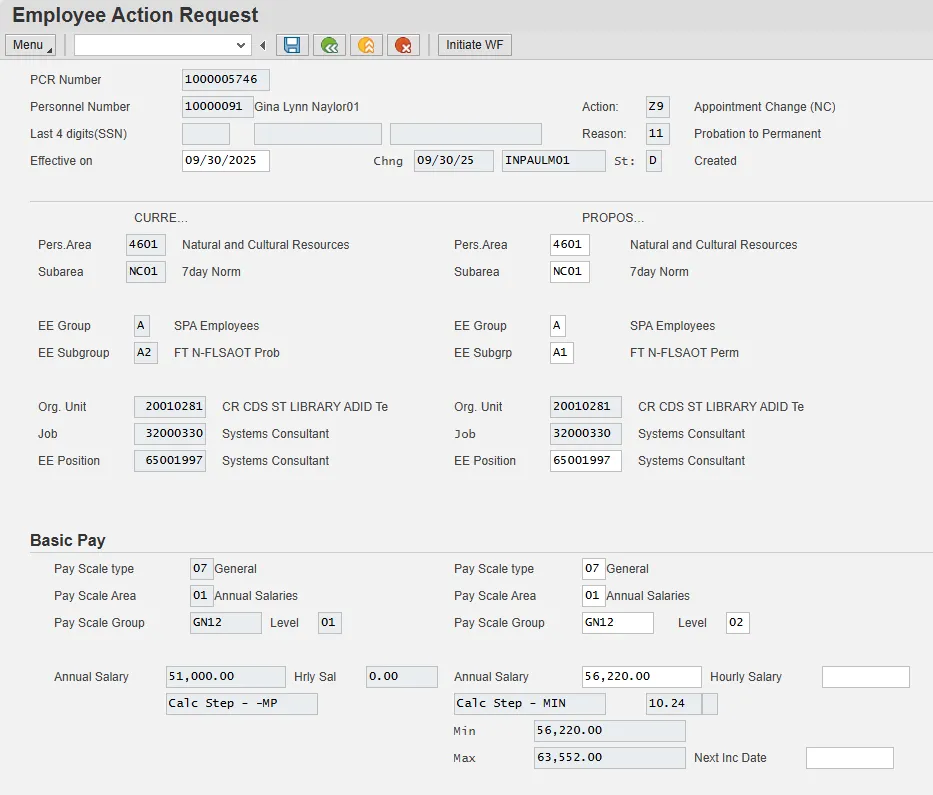Click the Reason code field 11

pos(657,134)
